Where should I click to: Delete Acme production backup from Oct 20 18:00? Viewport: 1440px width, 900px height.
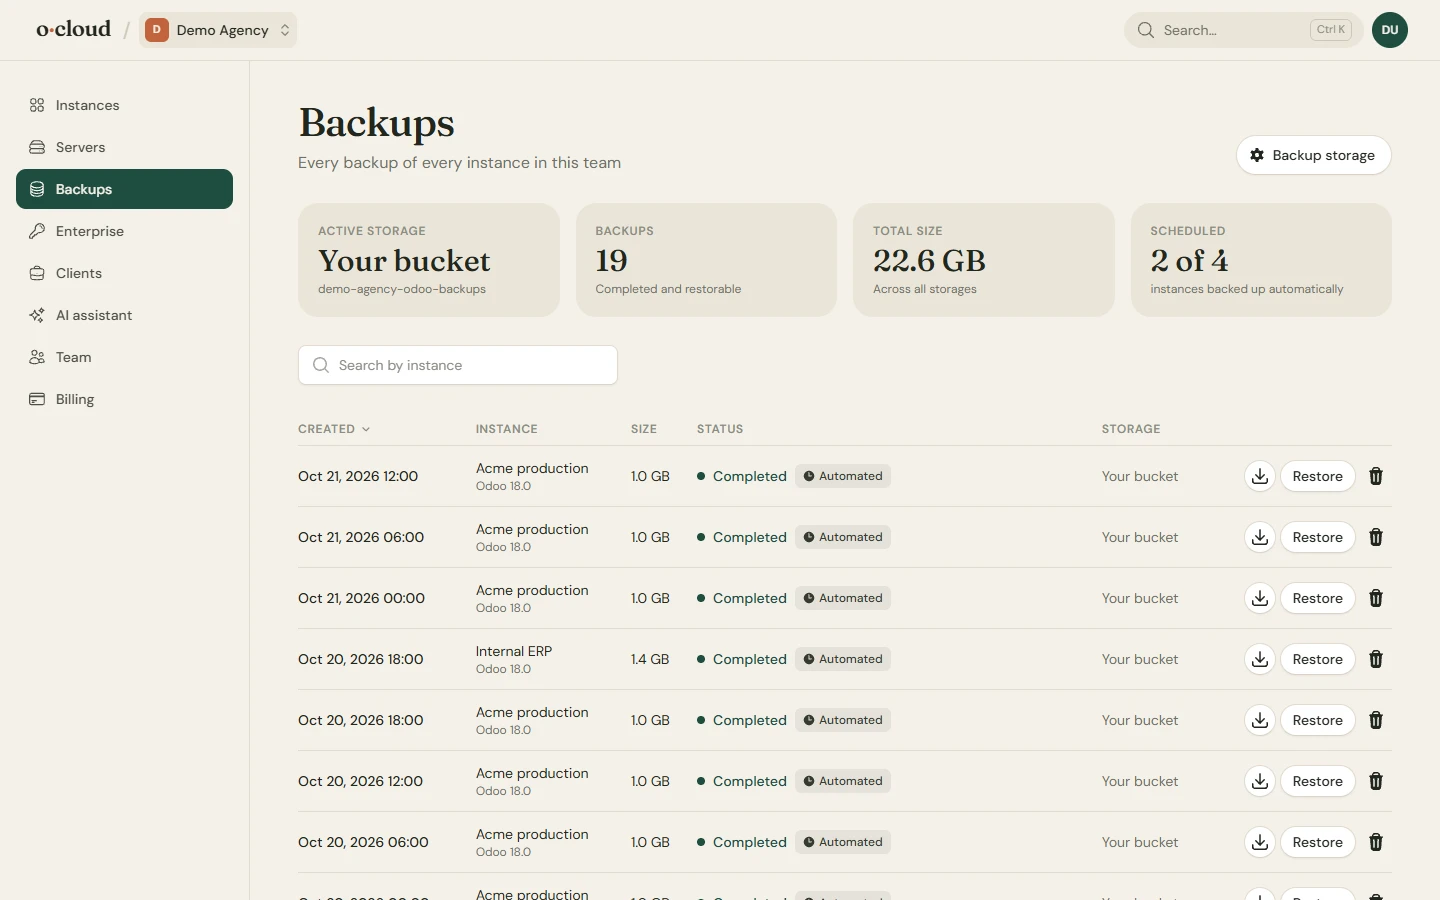tap(1376, 720)
